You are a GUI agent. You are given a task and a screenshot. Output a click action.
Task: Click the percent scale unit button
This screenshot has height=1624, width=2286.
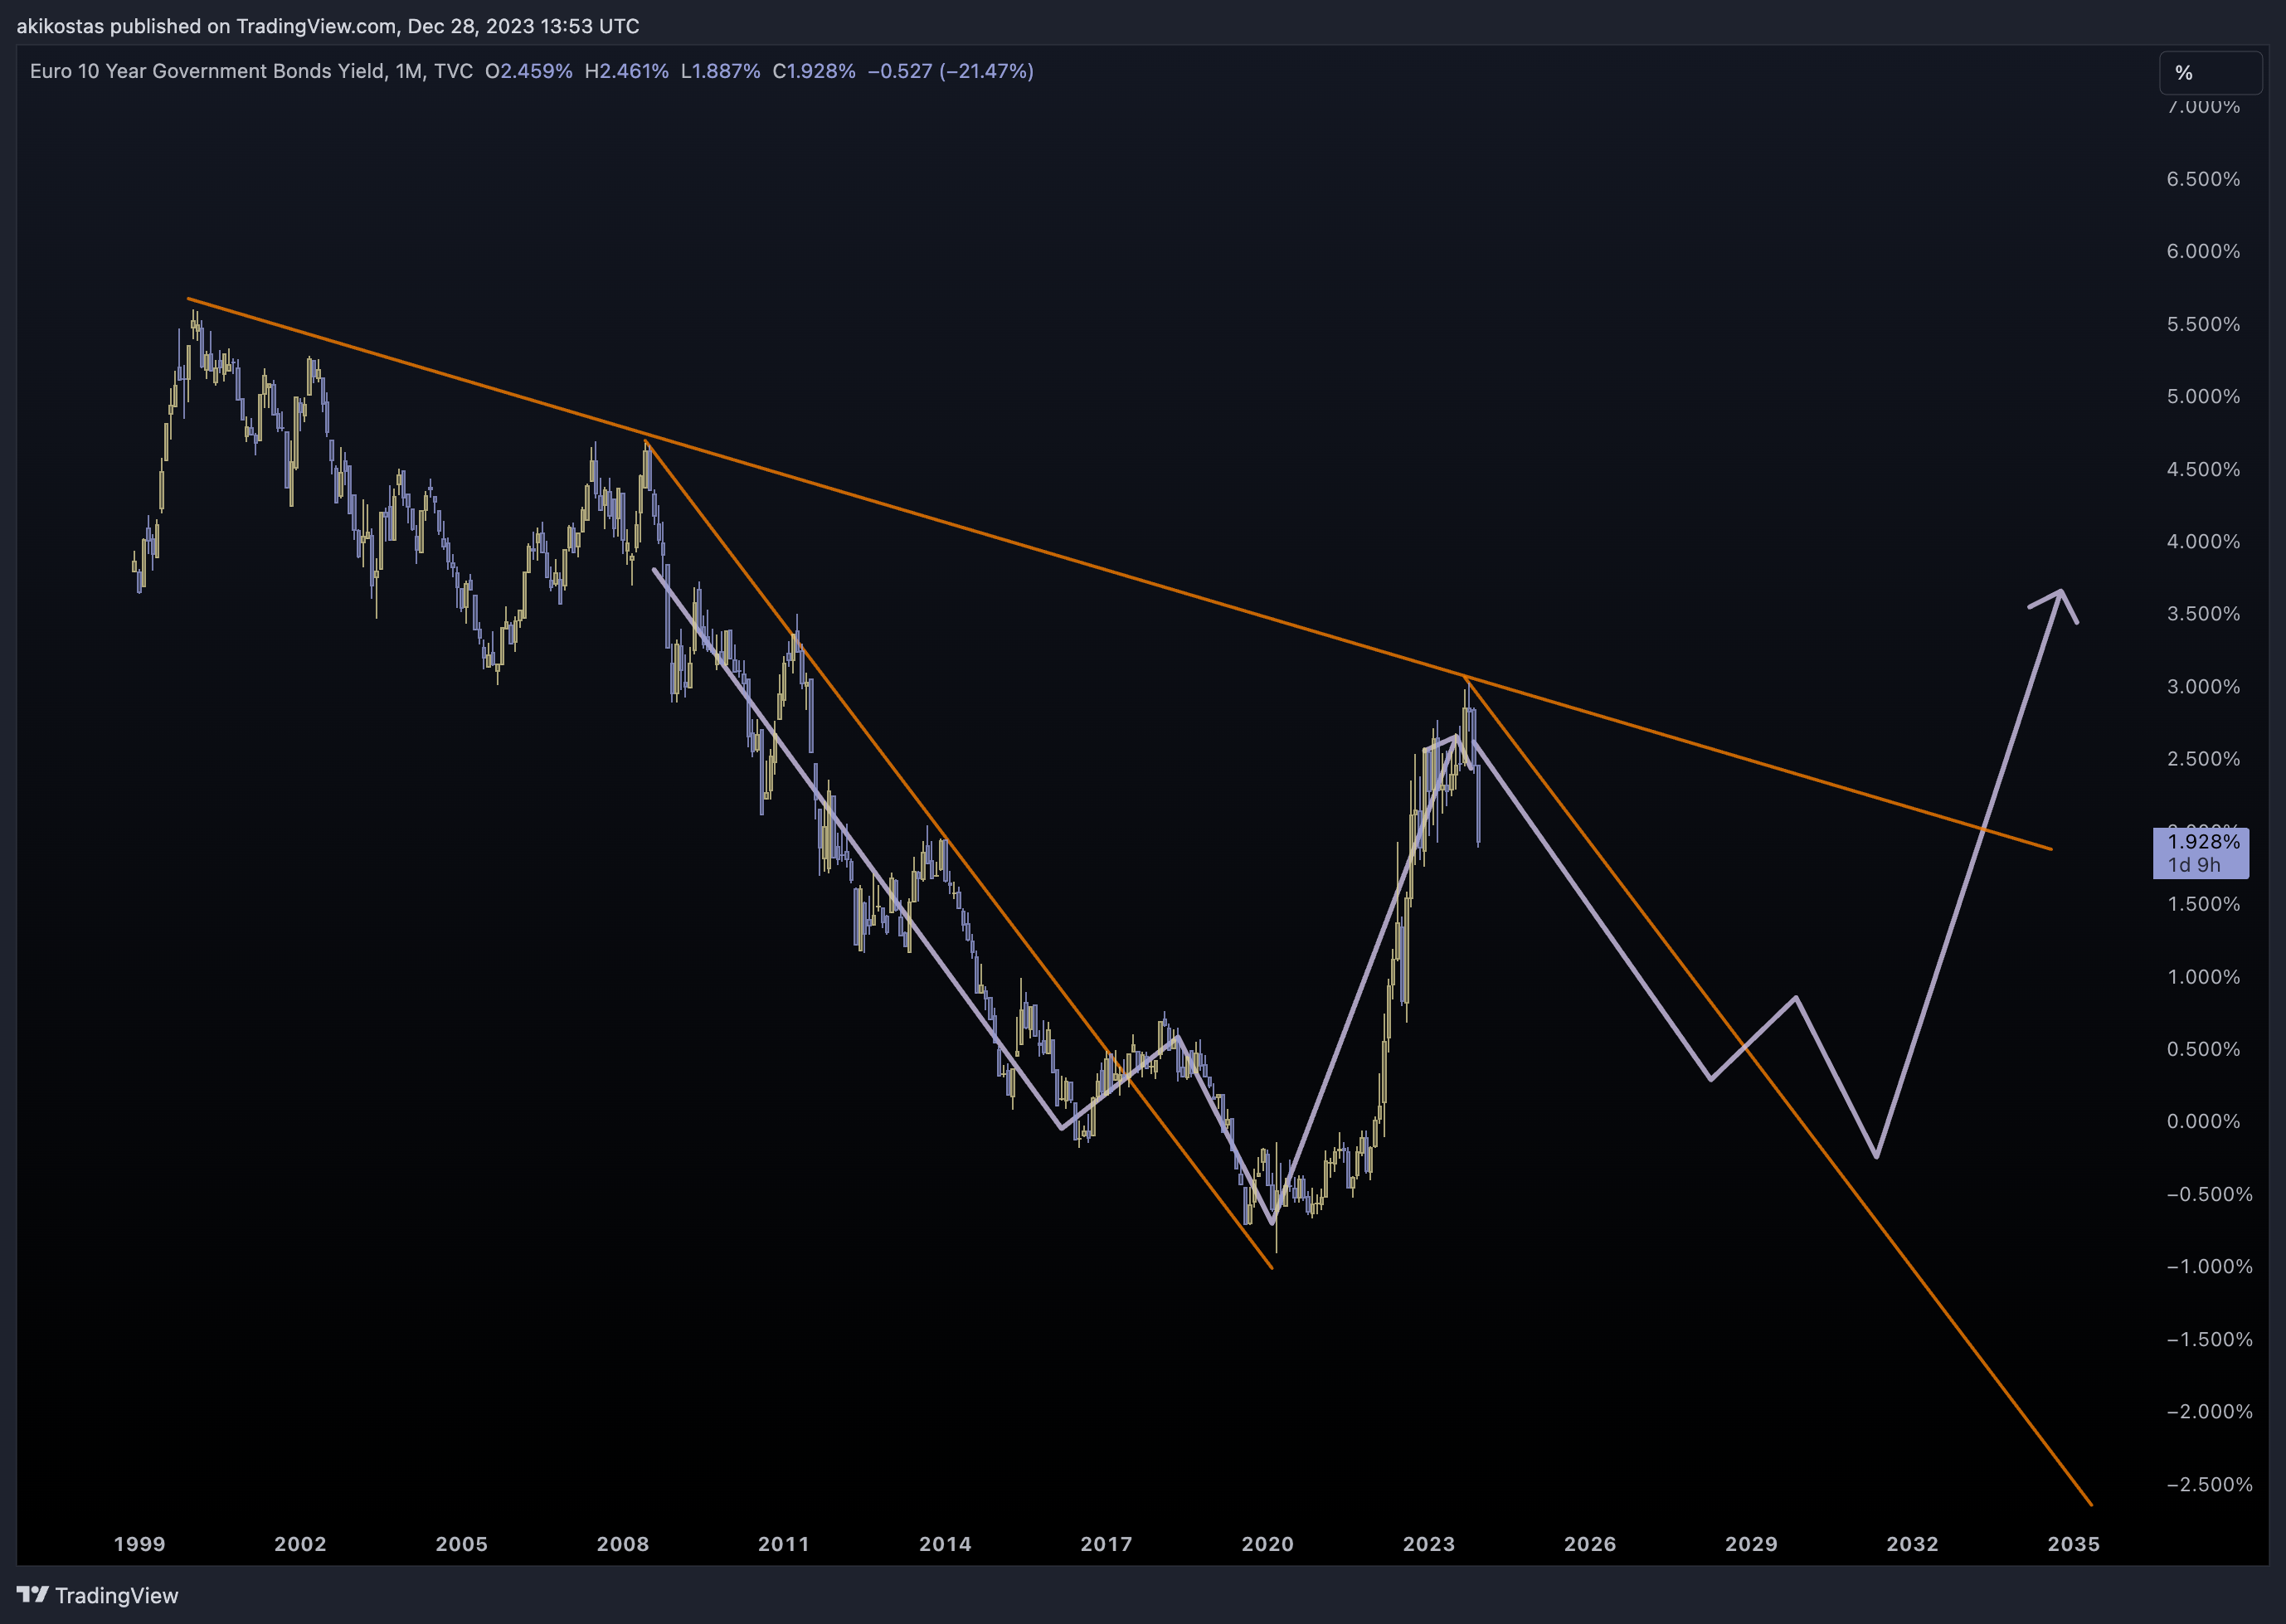click(x=2210, y=73)
